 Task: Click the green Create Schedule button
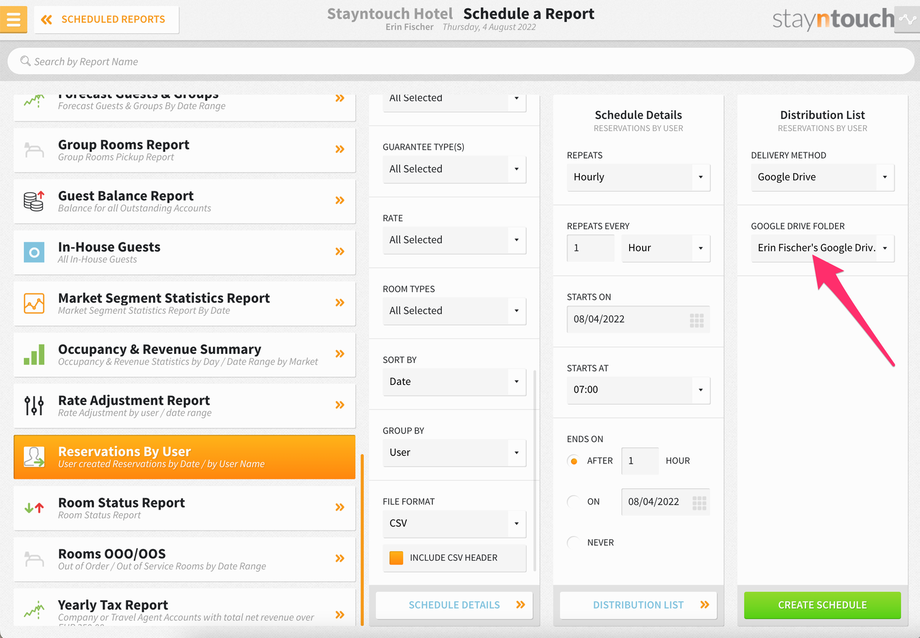click(823, 605)
